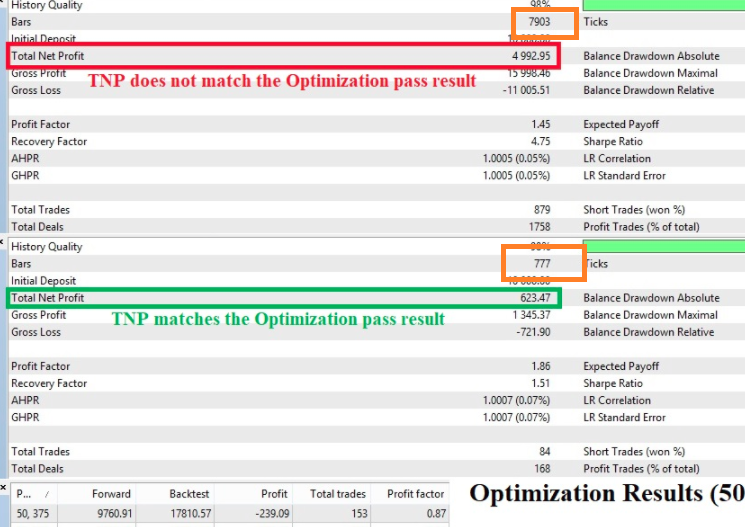Click the Gross Profit value 1 345.37
Viewport: 745px width, 527px height.
[x=531, y=315]
